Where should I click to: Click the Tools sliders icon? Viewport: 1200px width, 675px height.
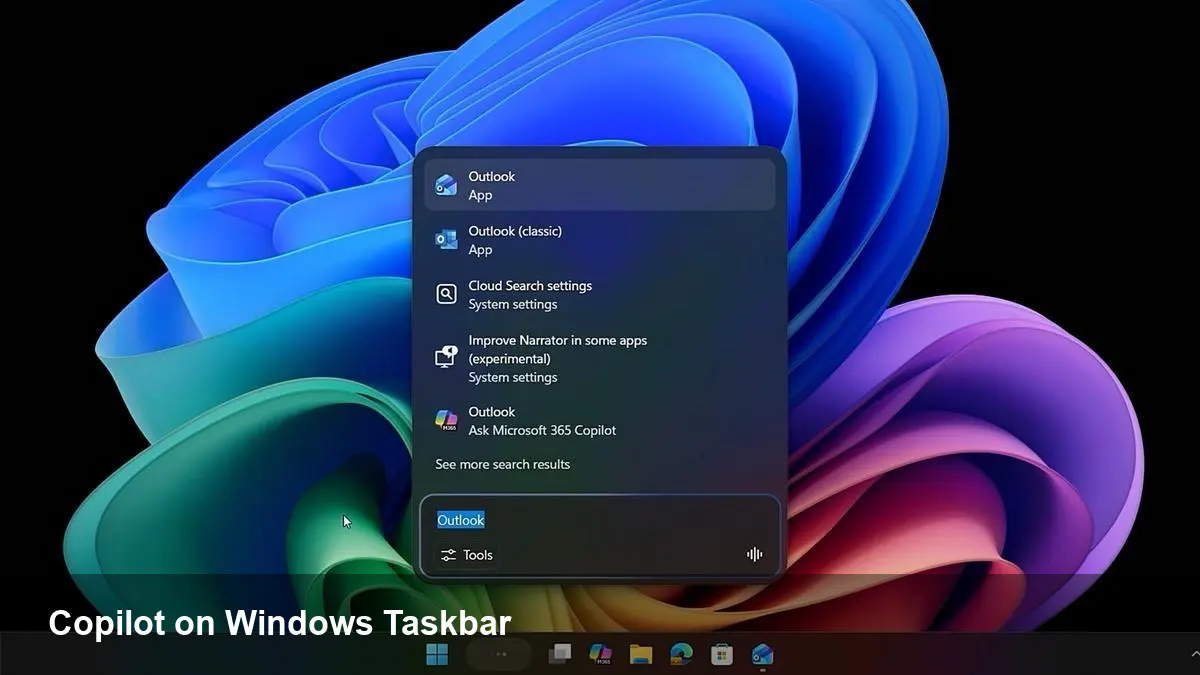point(448,555)
